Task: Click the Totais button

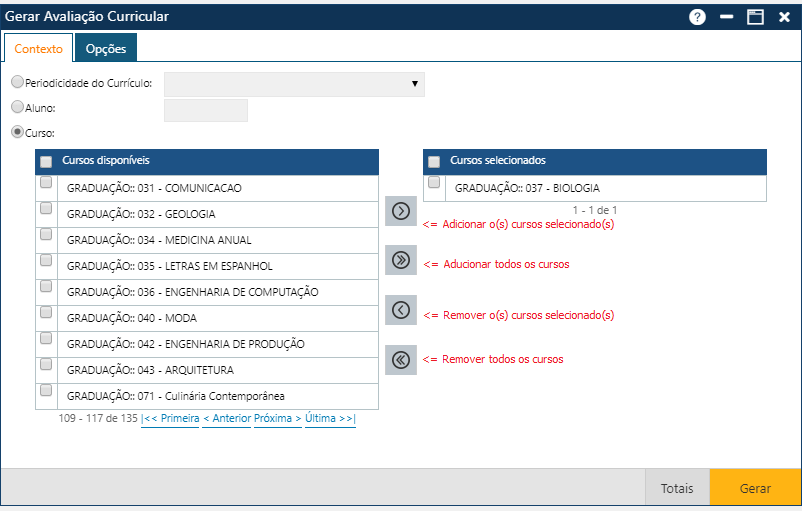Action: tap(677, 488)
